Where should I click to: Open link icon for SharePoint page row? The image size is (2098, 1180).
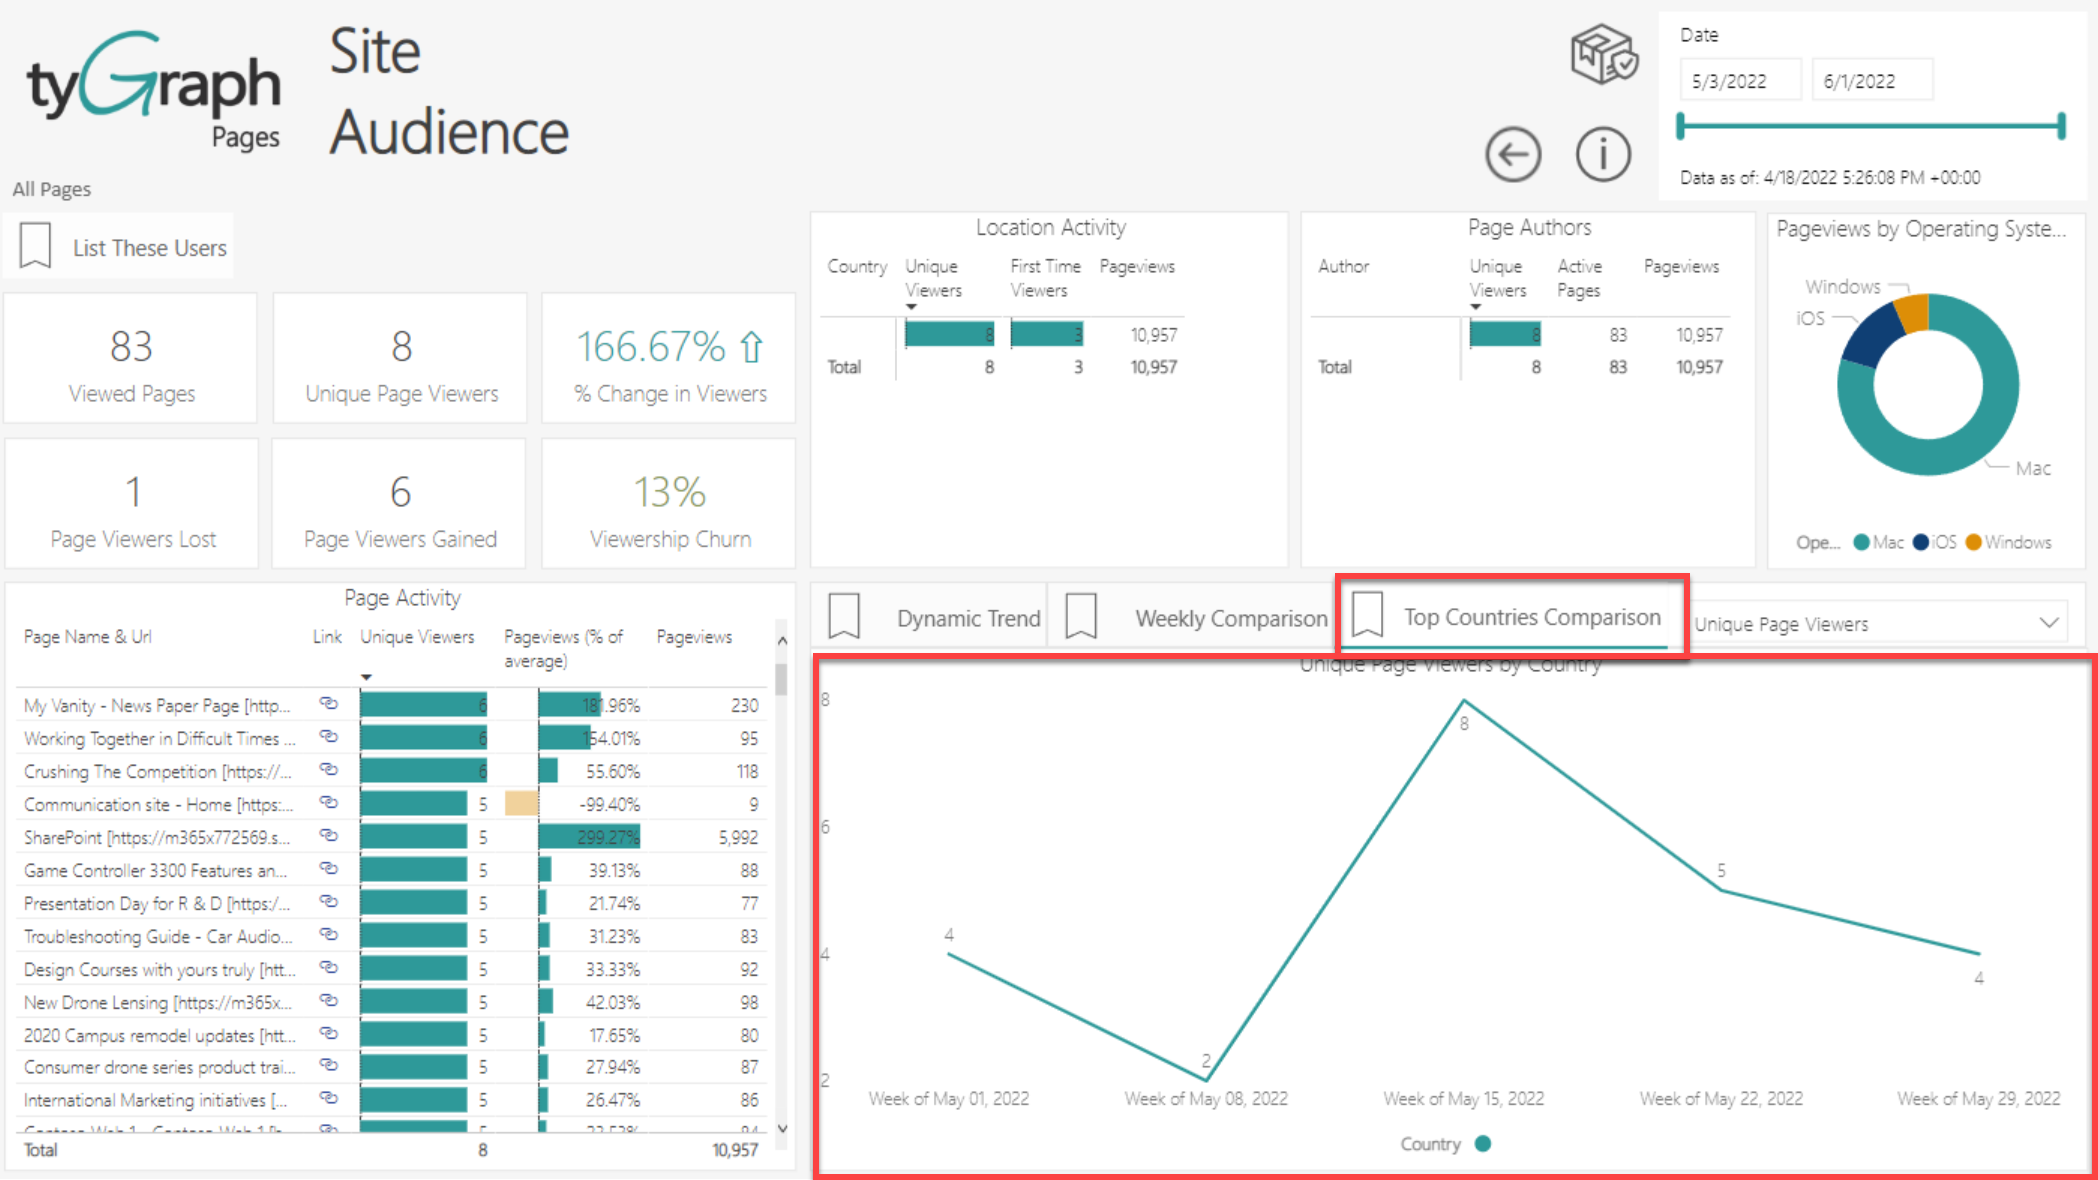click(x=328, y=836)
